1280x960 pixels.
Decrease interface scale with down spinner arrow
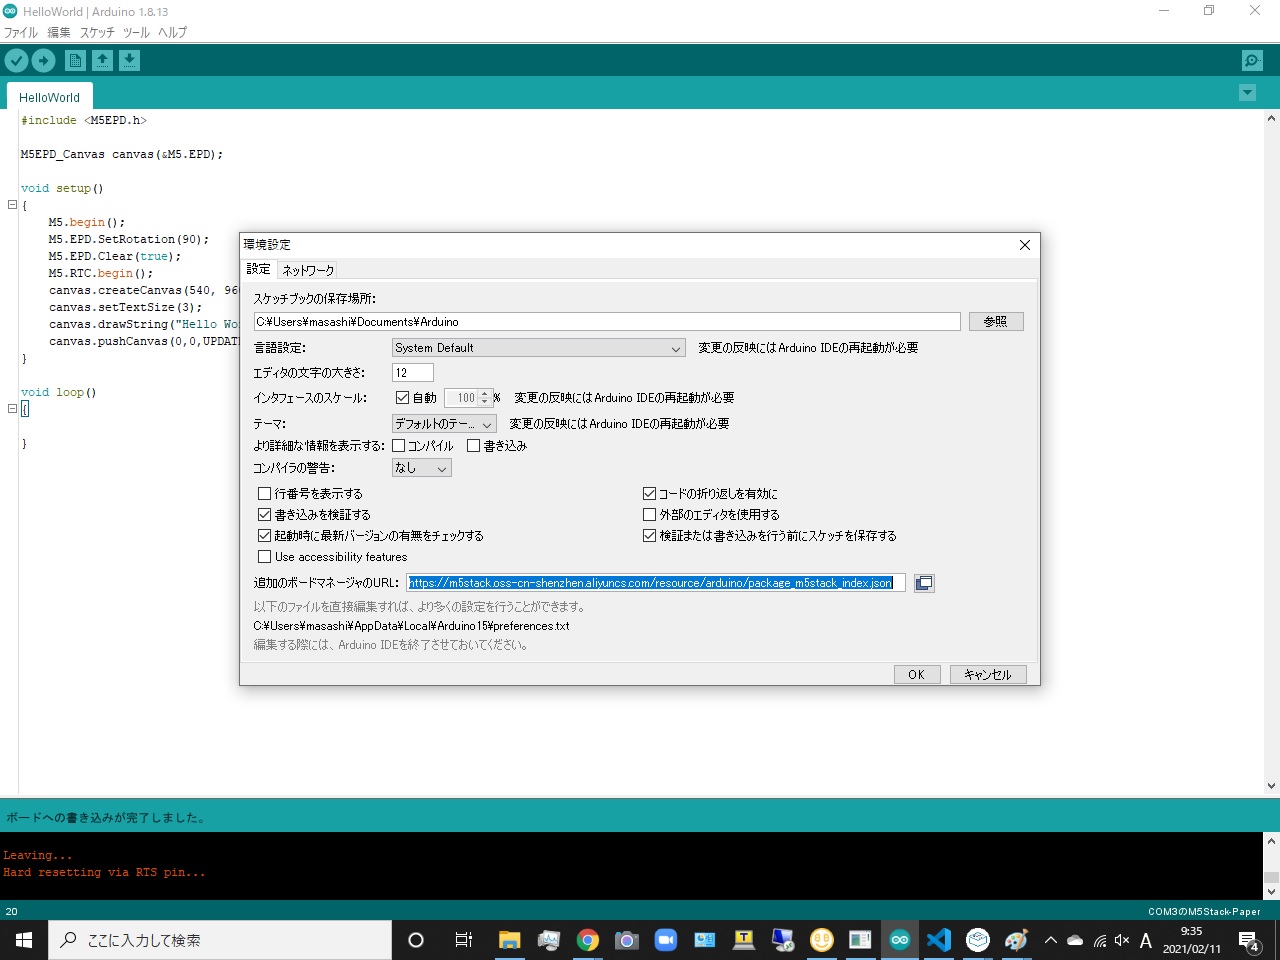coord(485,402)
